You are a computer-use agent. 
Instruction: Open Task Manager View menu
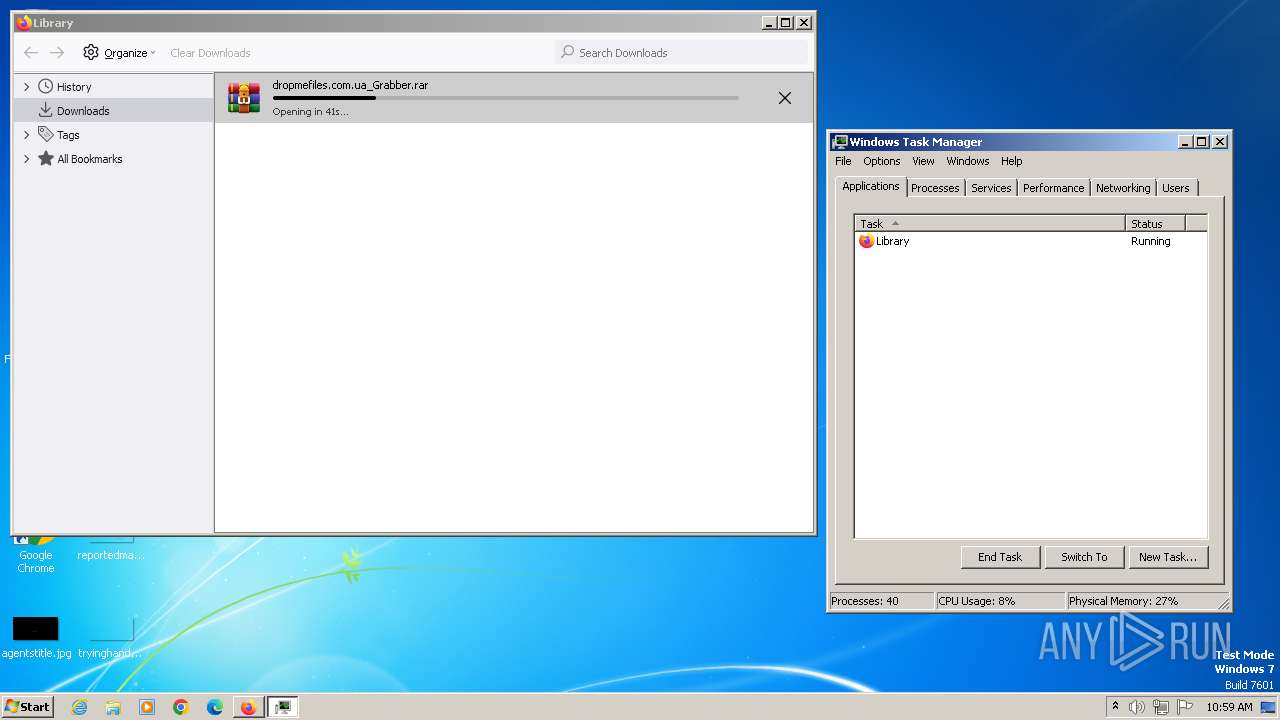pyautogui.click(x=923, y=161)
